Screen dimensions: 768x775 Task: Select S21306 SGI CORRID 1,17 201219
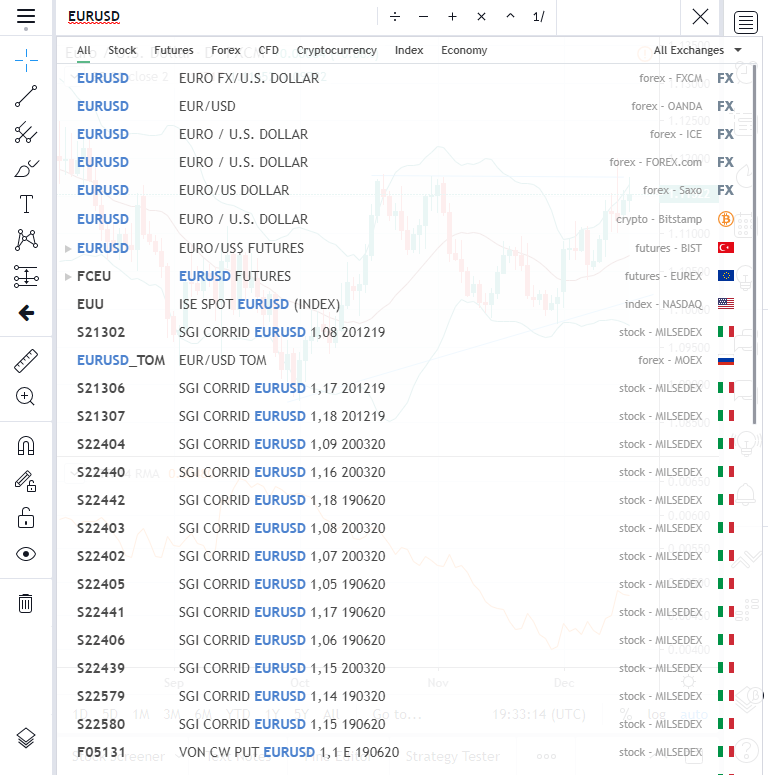[404, 388]
